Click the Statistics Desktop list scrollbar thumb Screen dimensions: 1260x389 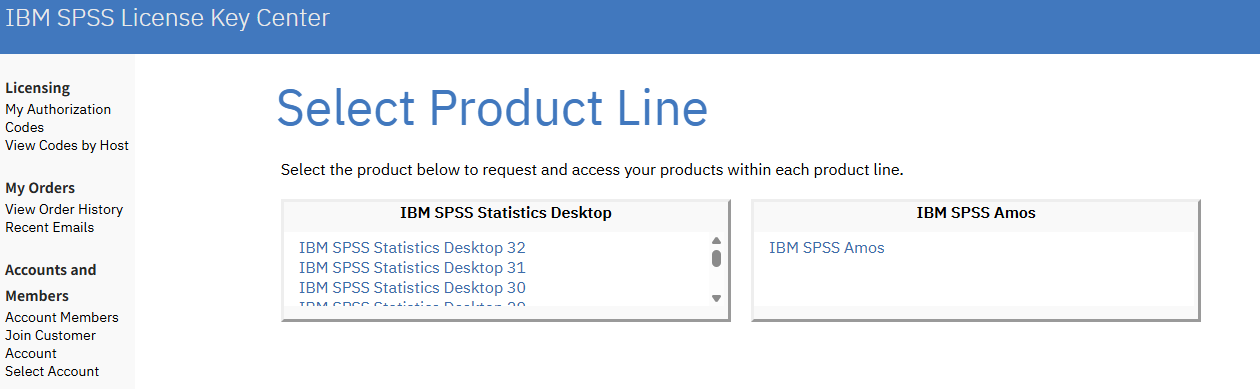click(x=716, y=258)
